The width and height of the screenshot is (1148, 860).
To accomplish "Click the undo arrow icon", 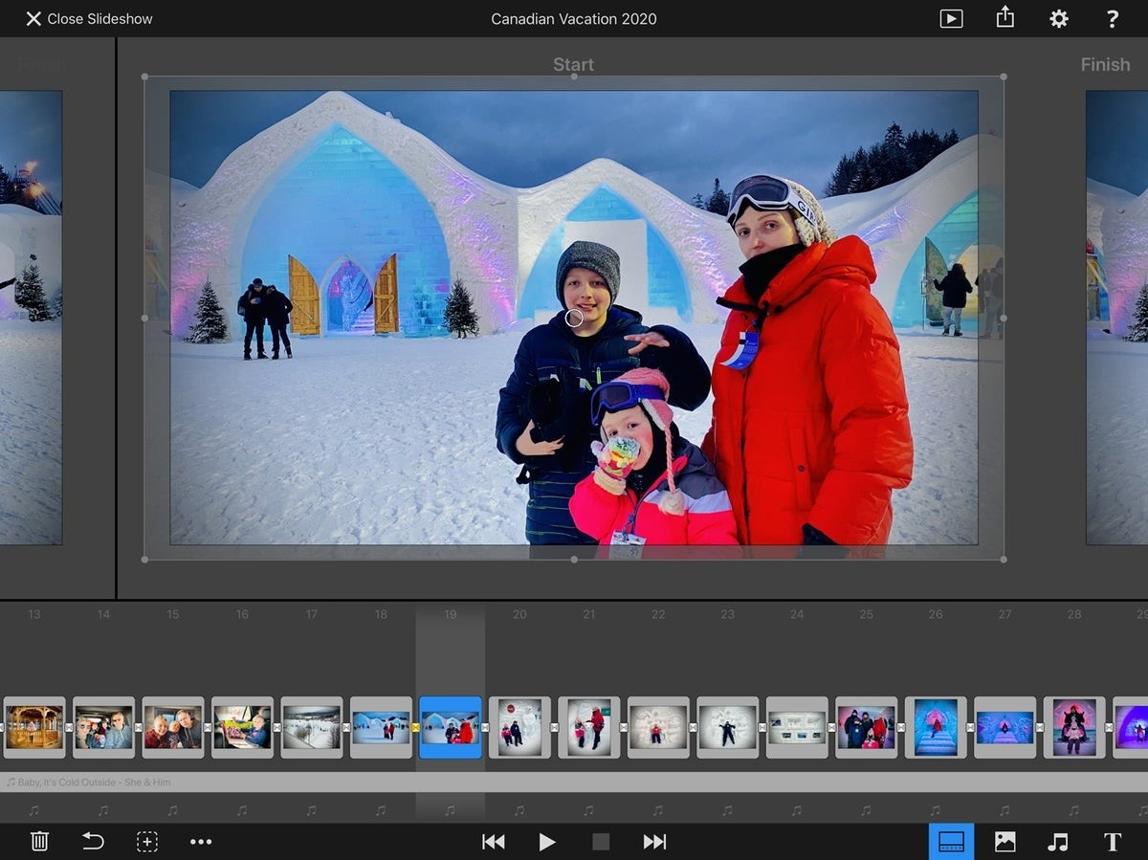I will (x=93, y=841).
